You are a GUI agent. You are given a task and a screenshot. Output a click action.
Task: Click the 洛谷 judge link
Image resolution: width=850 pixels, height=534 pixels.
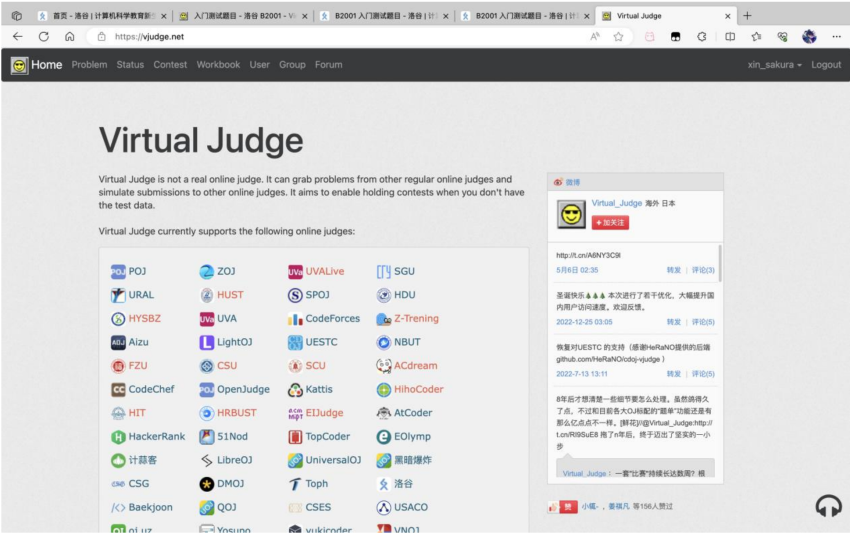[x=403, y=484]
